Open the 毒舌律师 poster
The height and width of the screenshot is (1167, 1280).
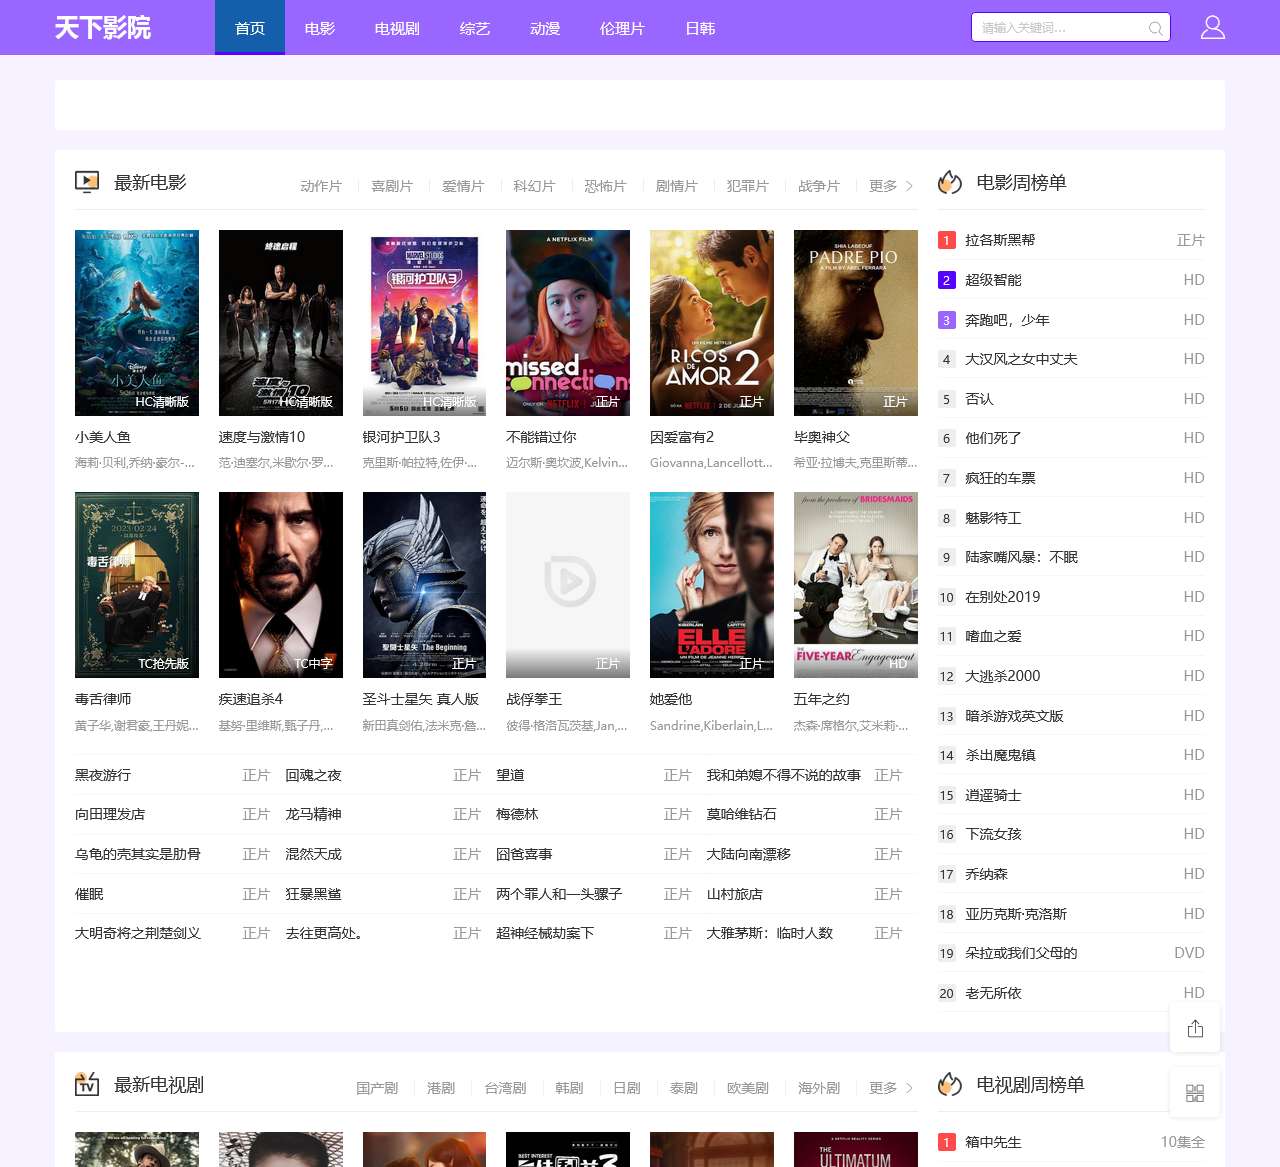tap(137, 584)
